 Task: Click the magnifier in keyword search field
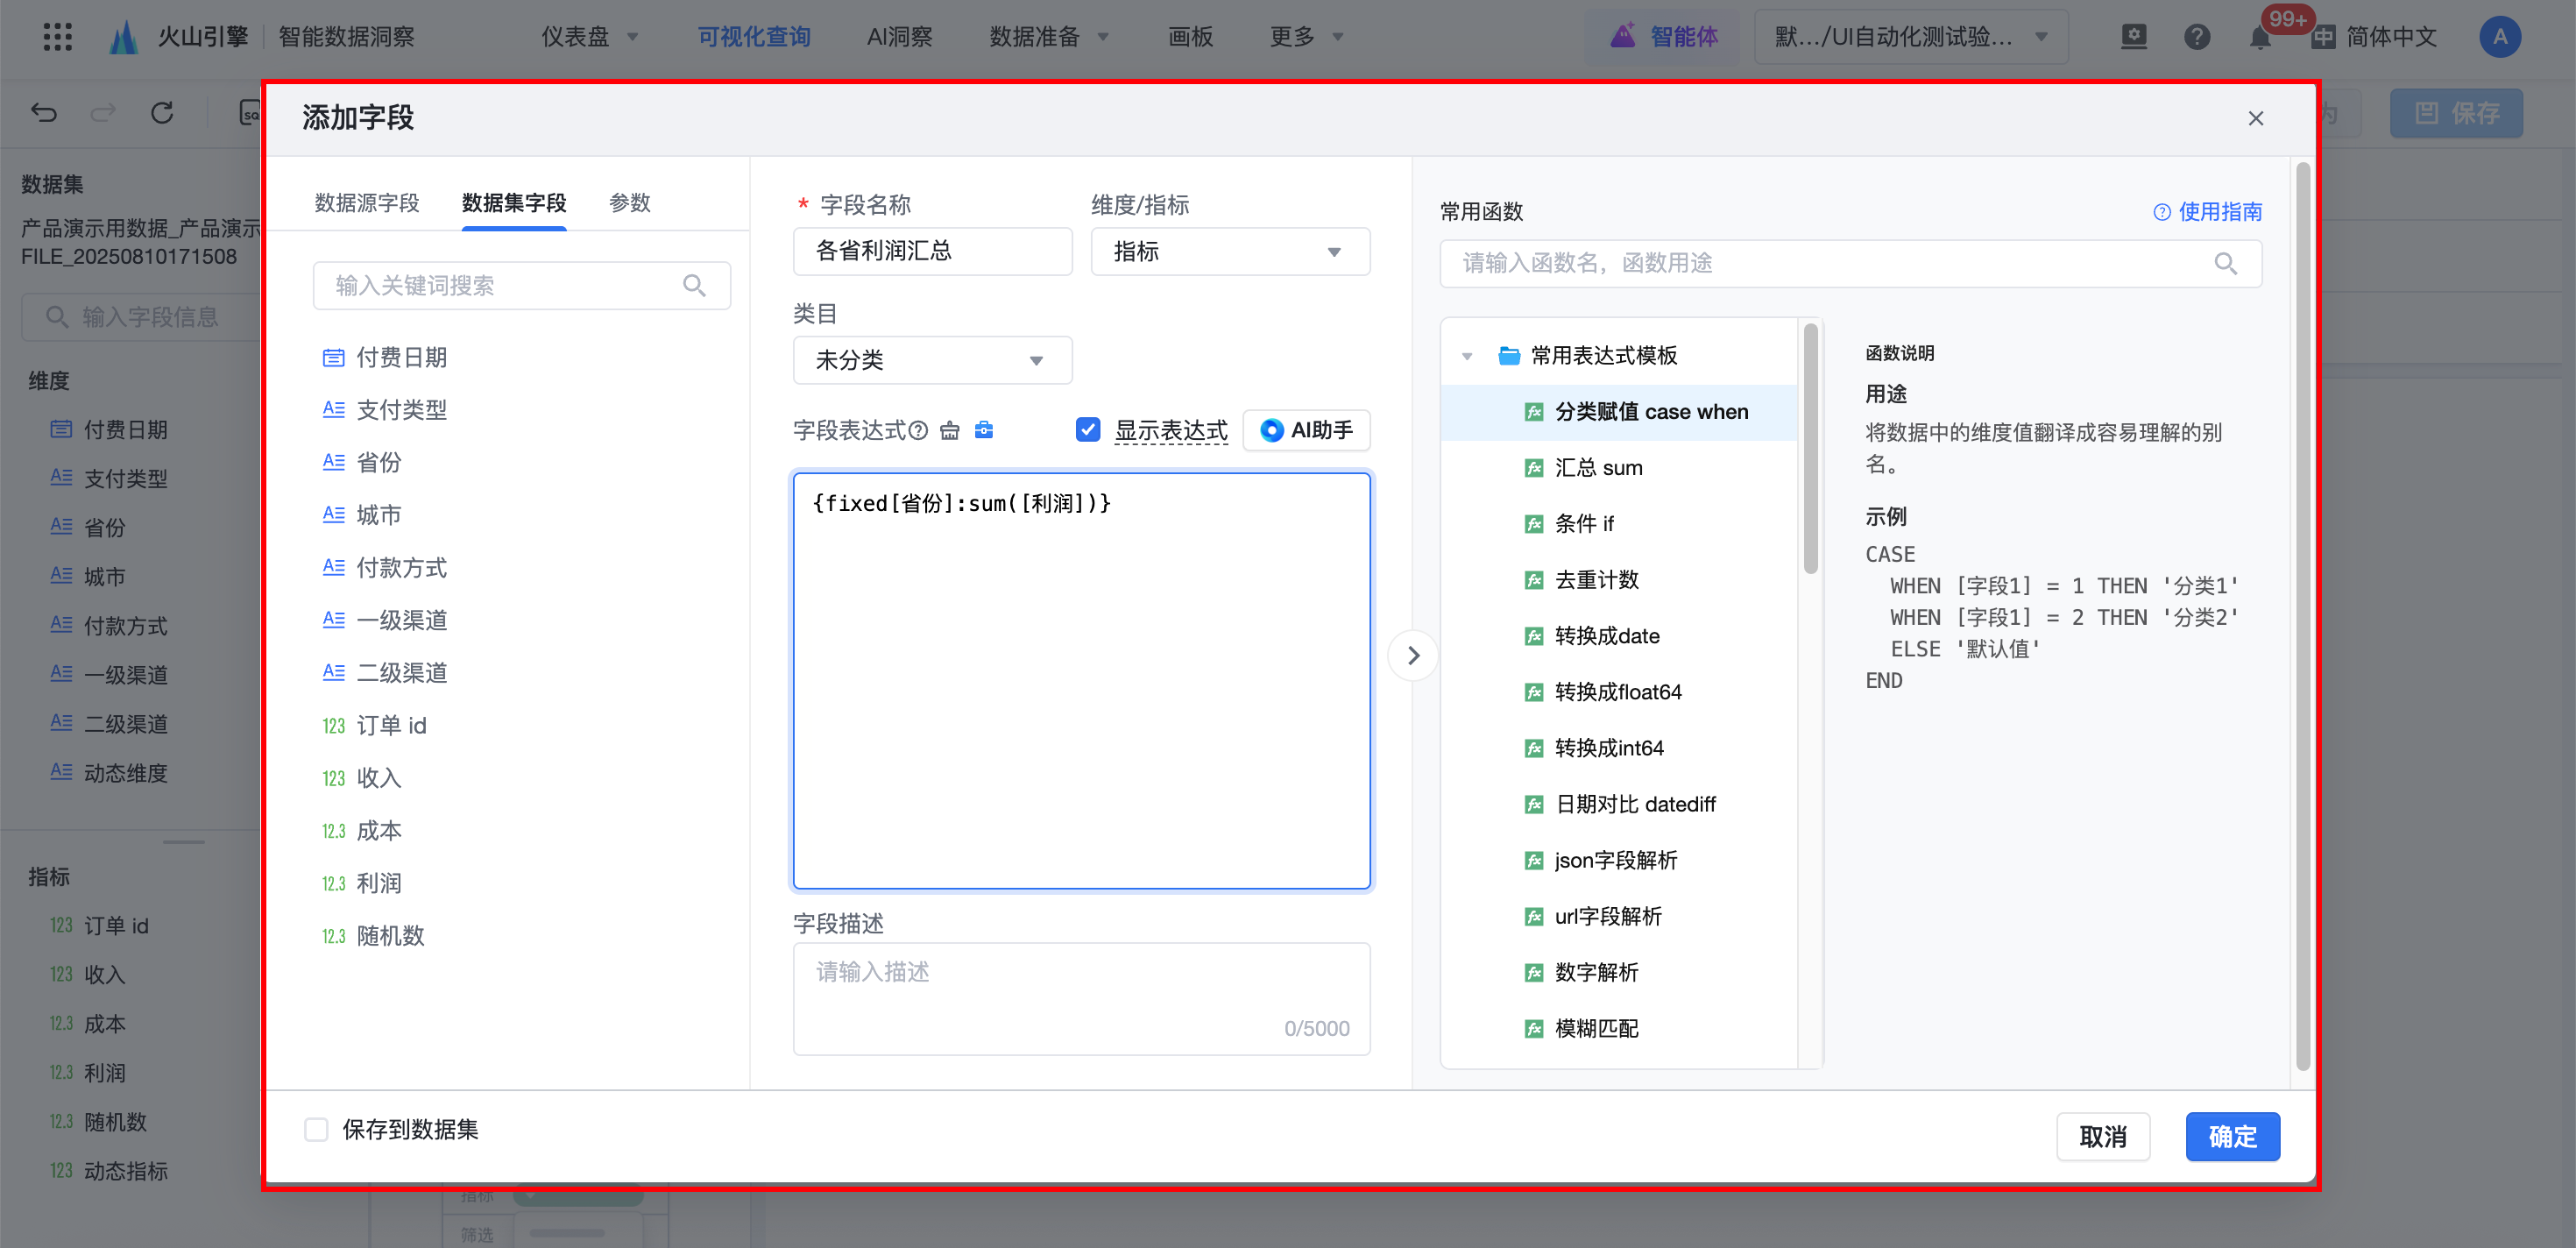pos(694,286)
